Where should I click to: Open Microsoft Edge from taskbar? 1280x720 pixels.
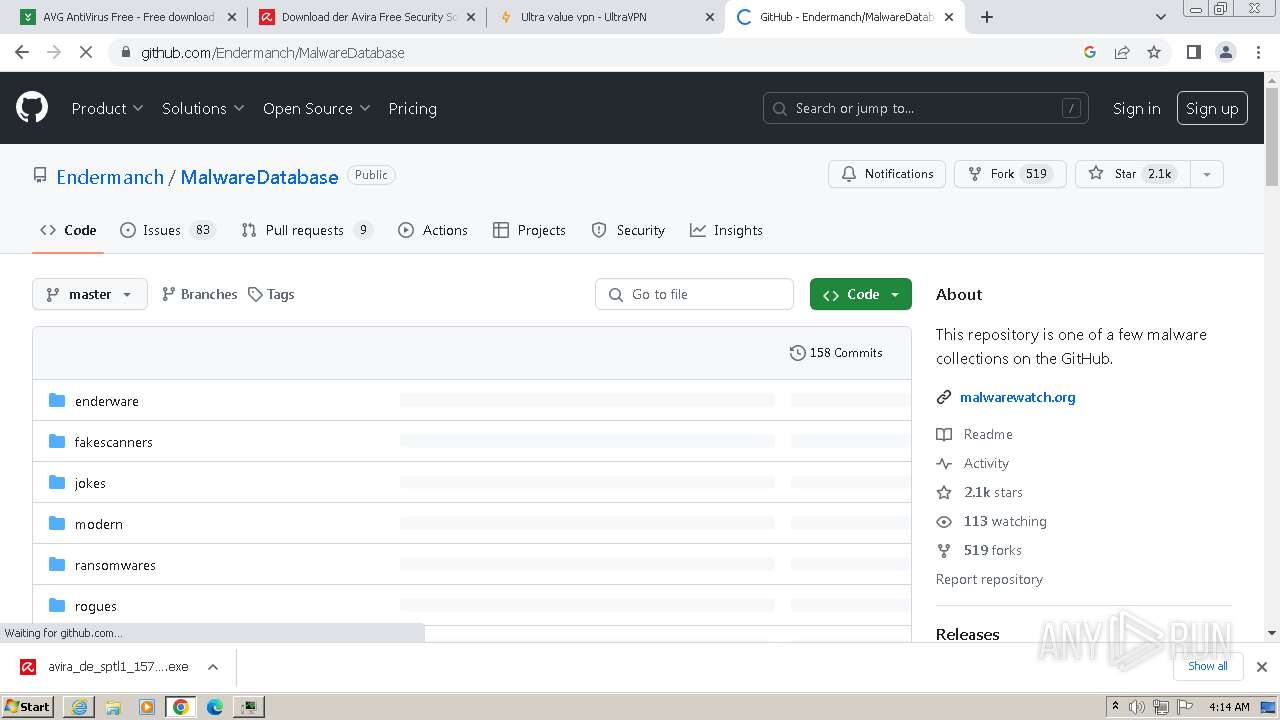coord(215,707)
